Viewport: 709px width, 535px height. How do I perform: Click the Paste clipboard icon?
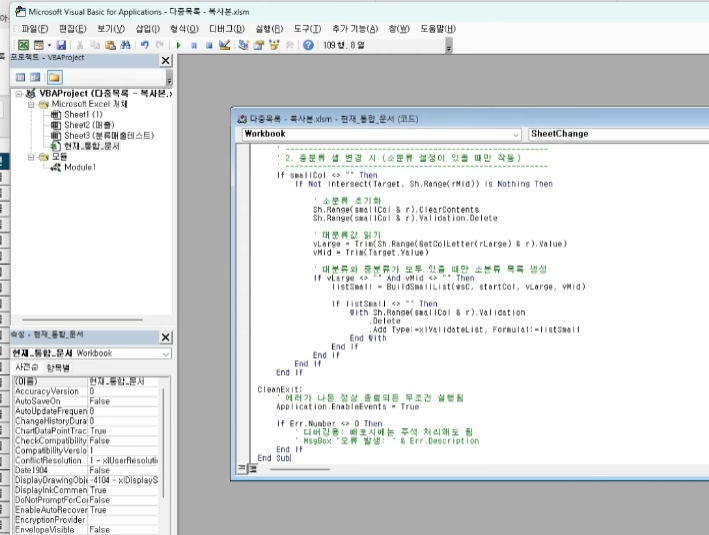pos(110,45)
